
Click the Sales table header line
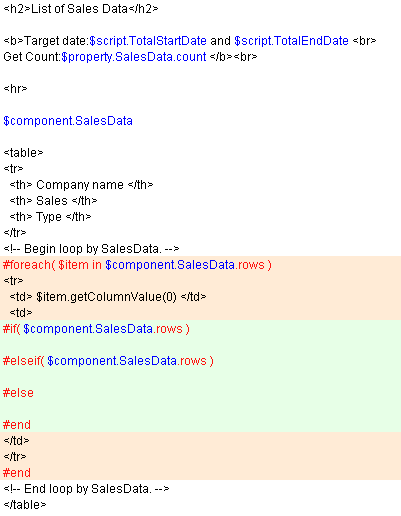[53, 201]
